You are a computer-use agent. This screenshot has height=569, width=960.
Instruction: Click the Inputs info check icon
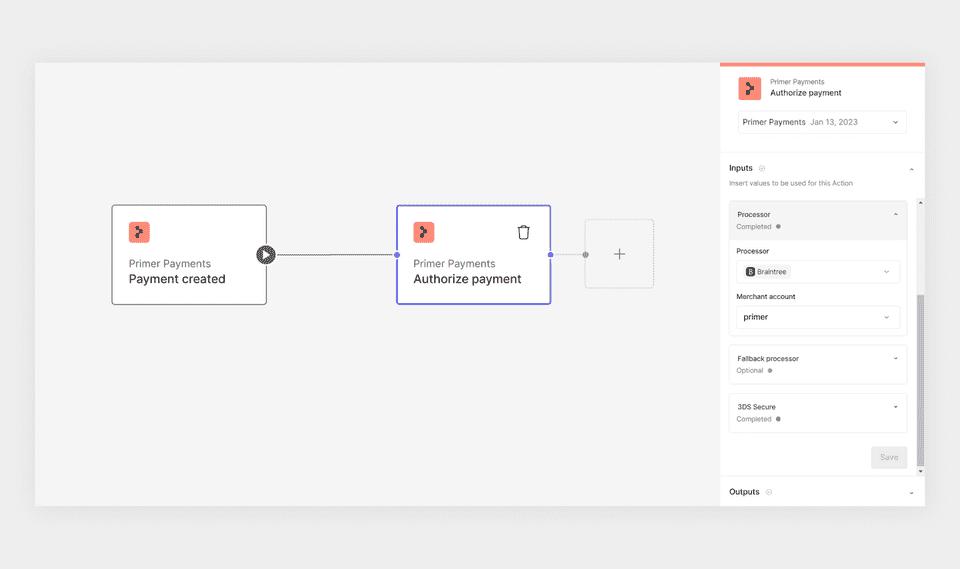click(x=762, y=168)
